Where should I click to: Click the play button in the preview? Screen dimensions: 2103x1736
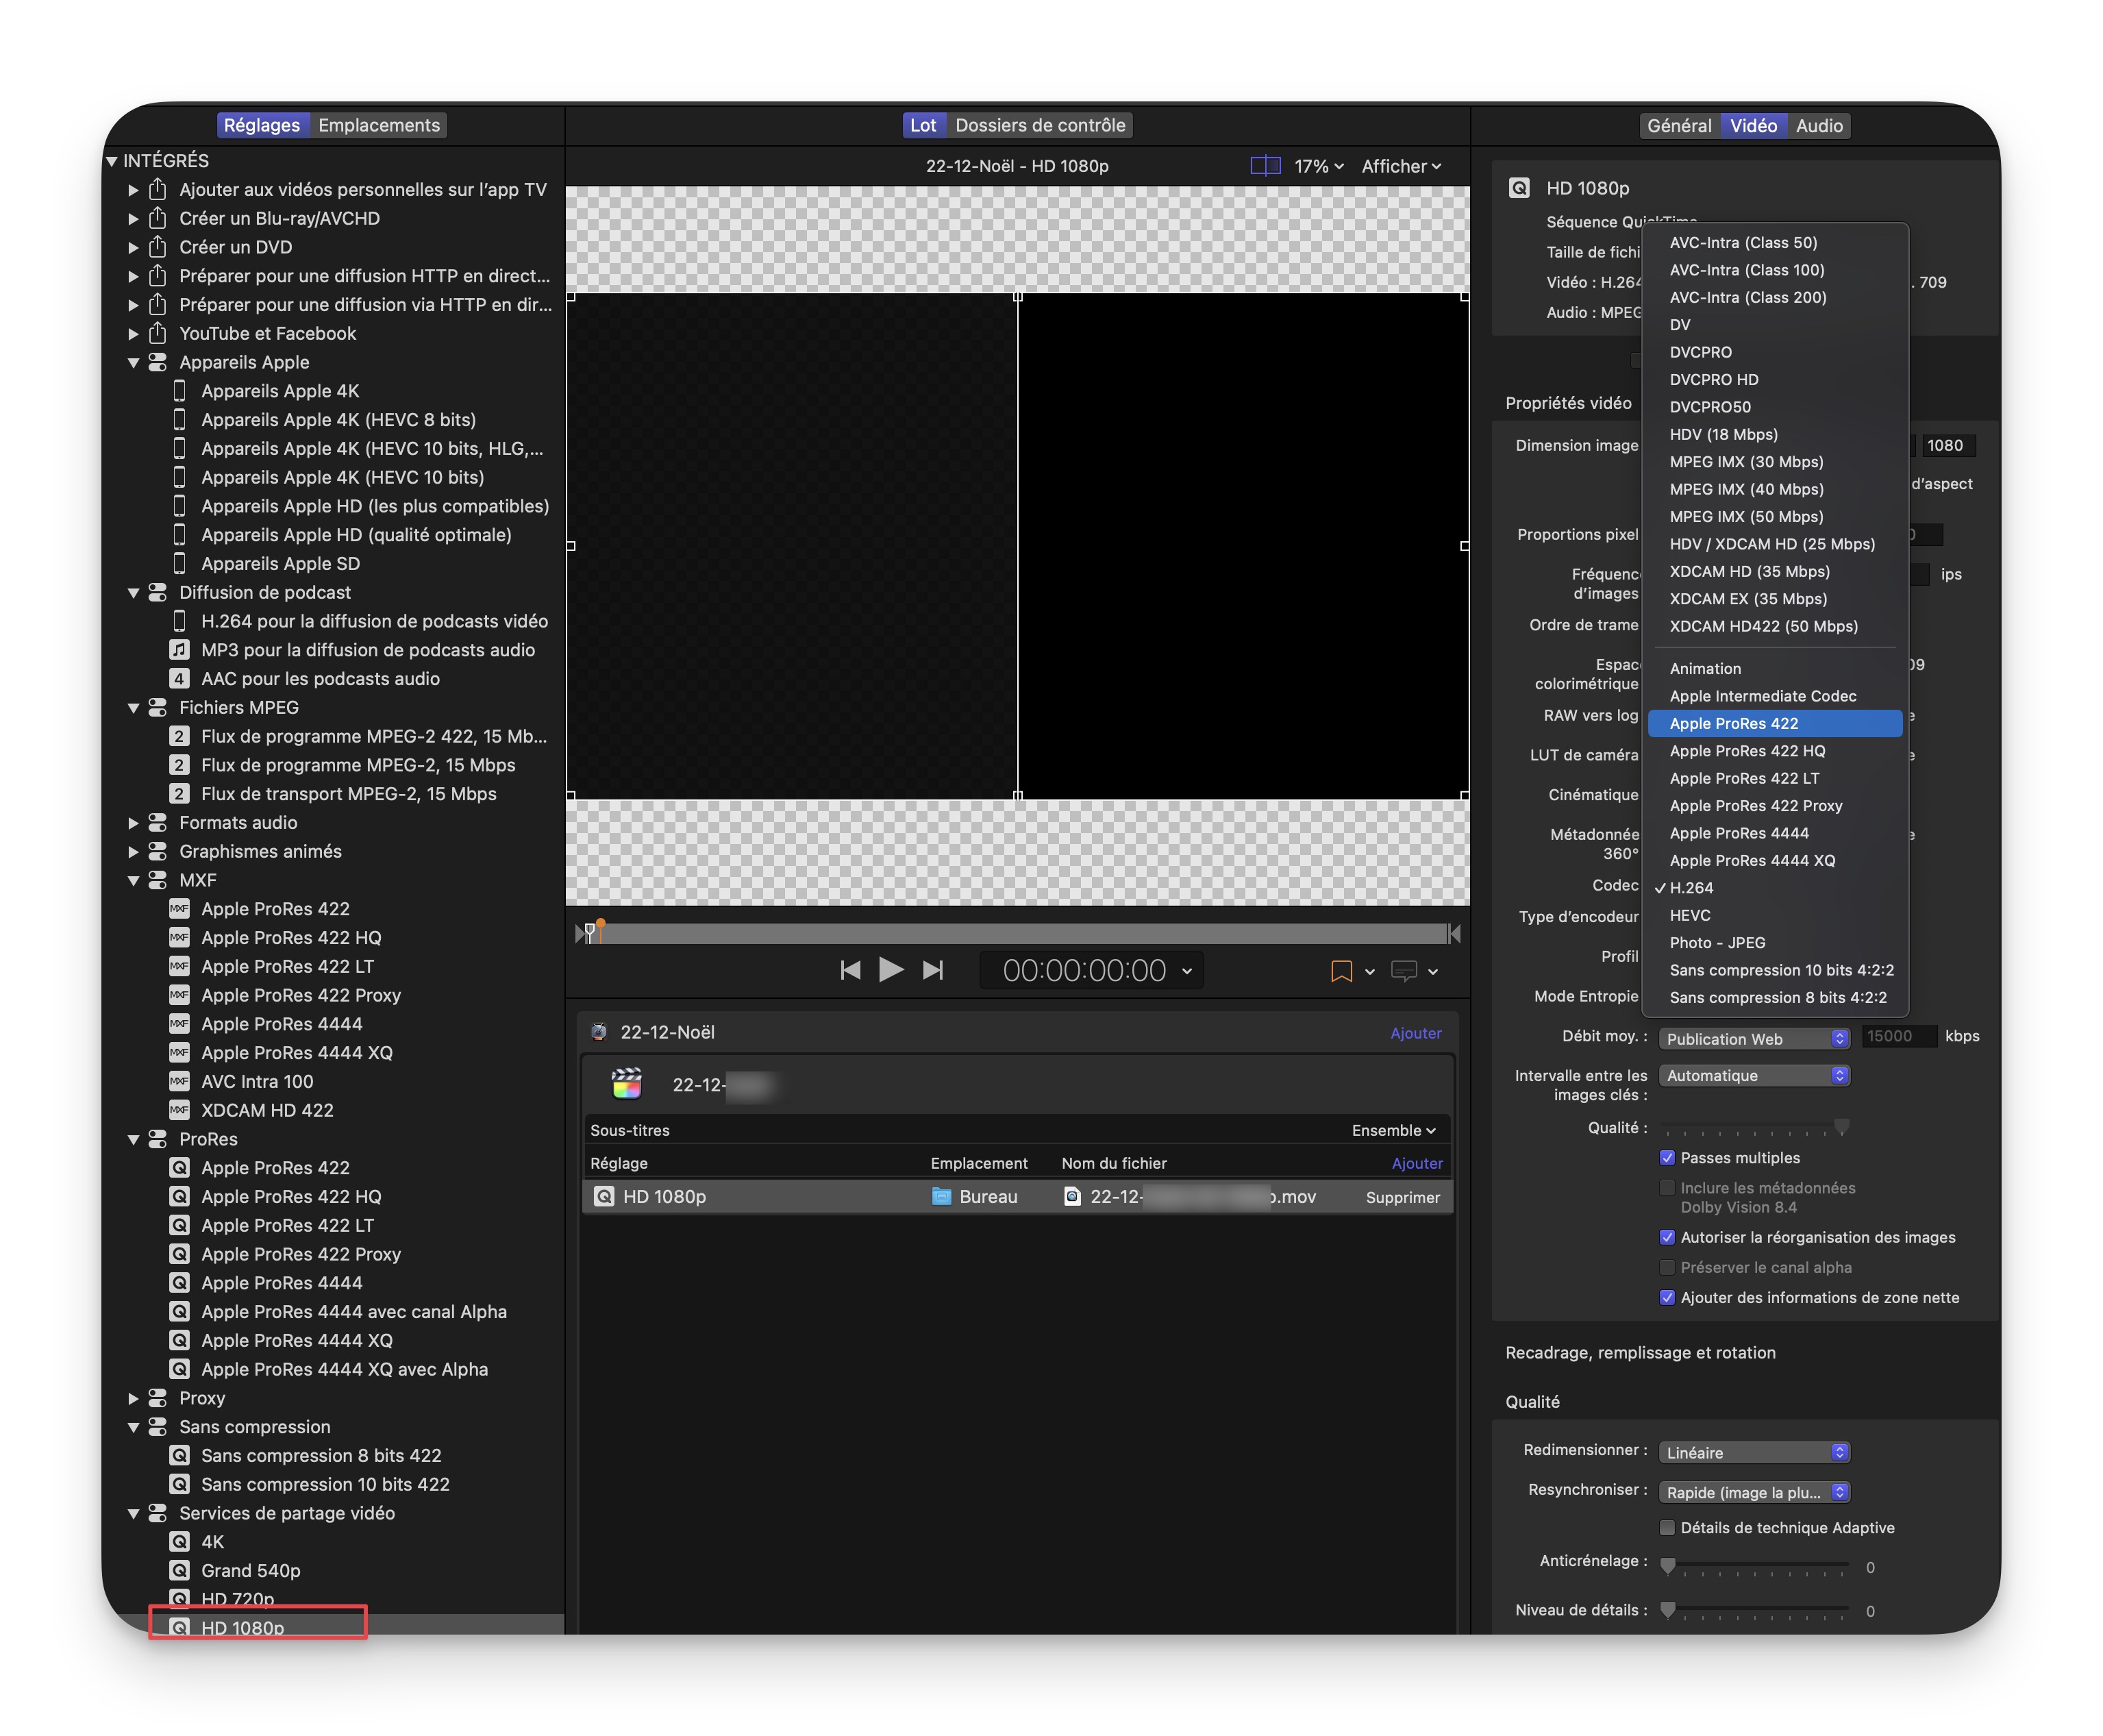click(890, 970)
